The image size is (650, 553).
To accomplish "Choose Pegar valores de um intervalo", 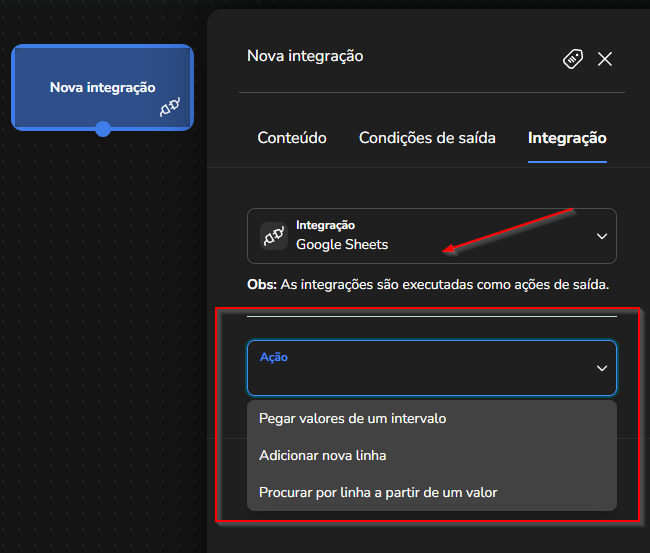I will pyautogui.click(x=432, y=419).
